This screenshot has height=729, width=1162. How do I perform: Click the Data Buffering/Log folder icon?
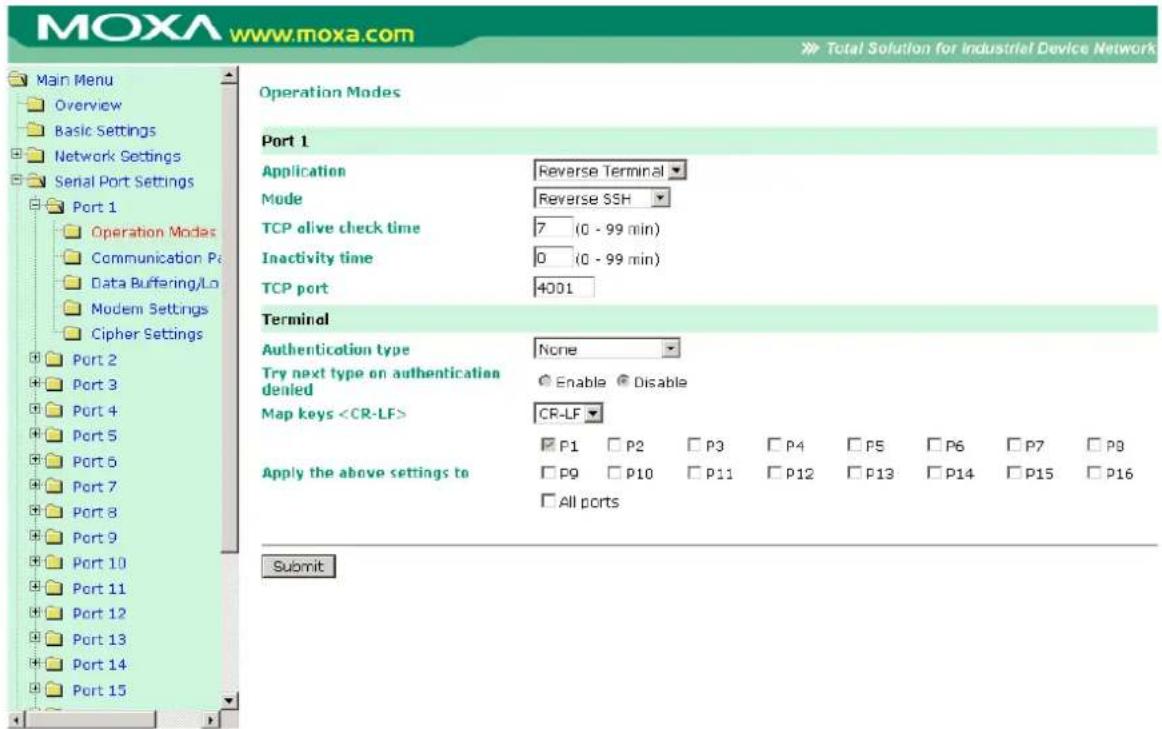(72, 282)
